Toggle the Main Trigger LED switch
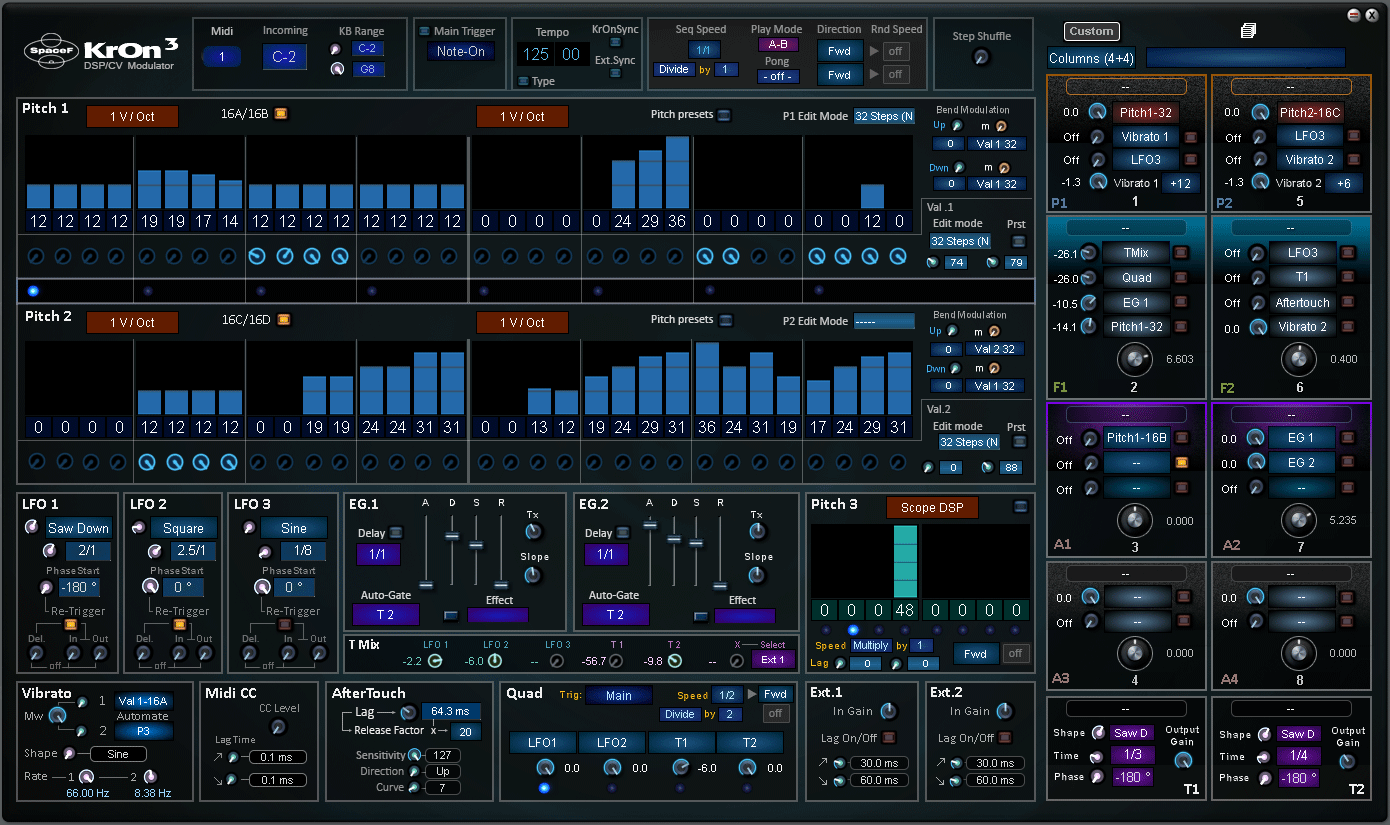This screenshot has height=825, width=1390. click(x=425, y=31)
